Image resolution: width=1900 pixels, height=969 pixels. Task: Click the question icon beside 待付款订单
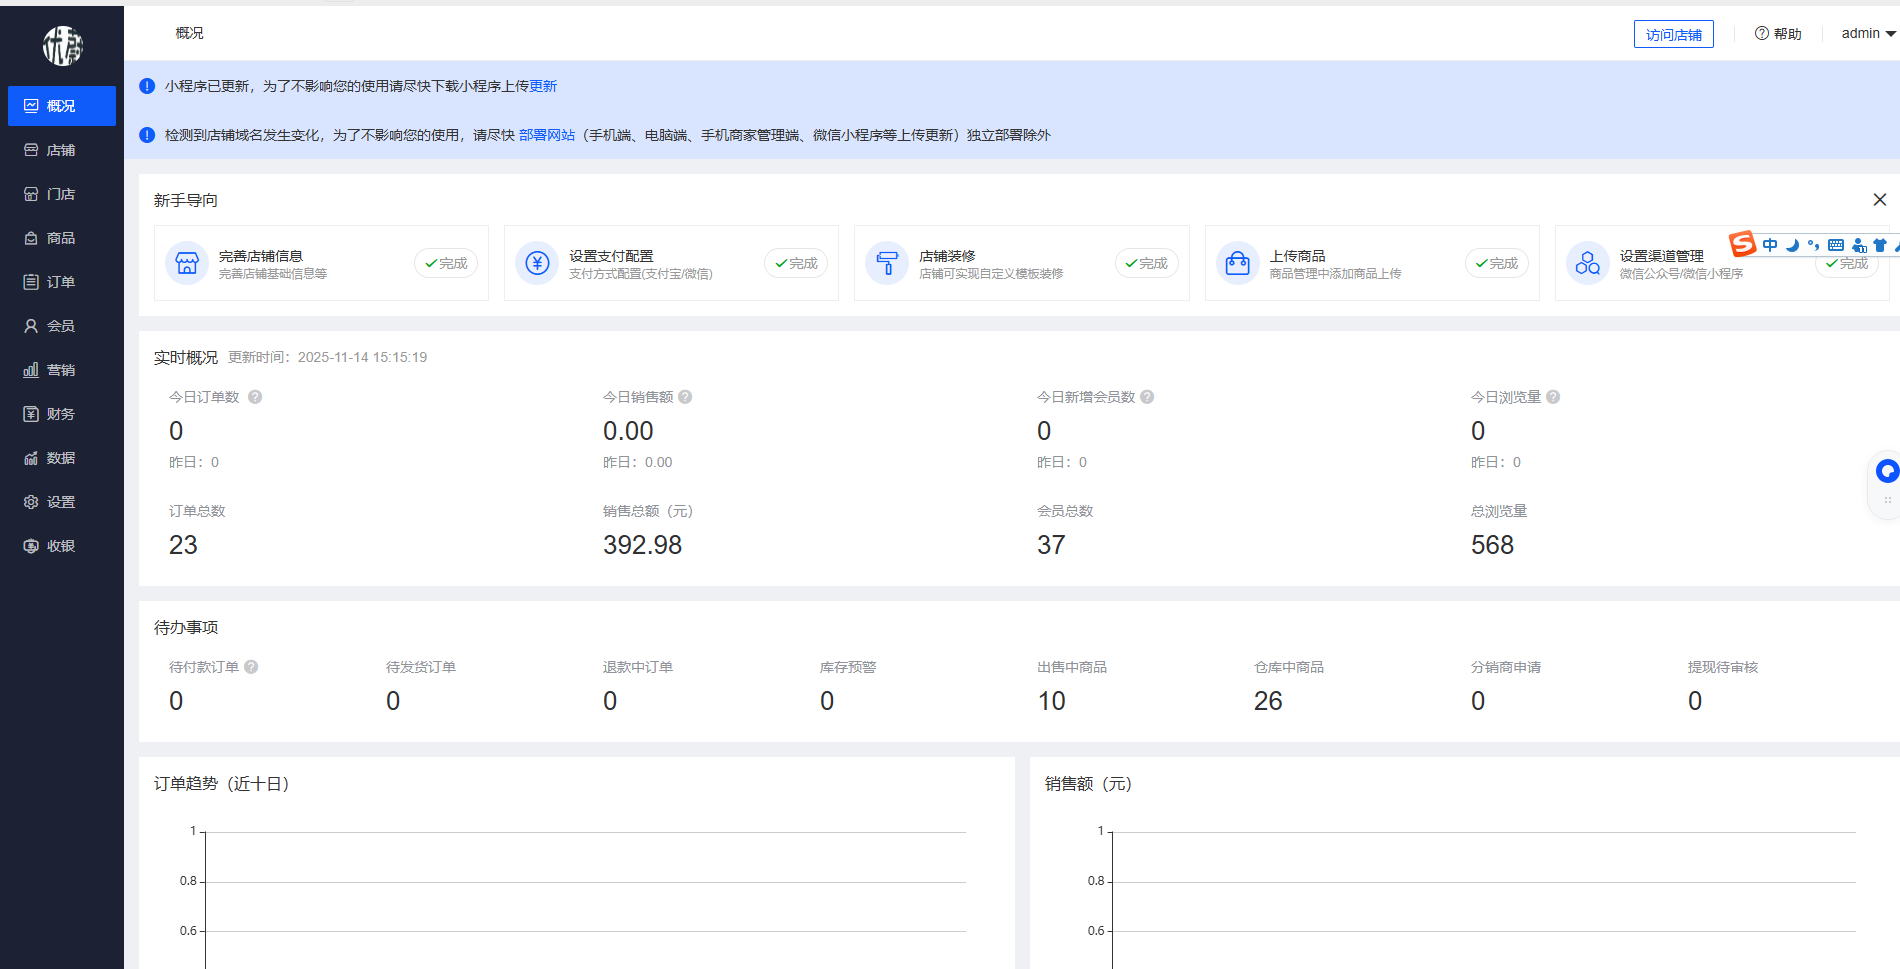[x=251, y=667]
